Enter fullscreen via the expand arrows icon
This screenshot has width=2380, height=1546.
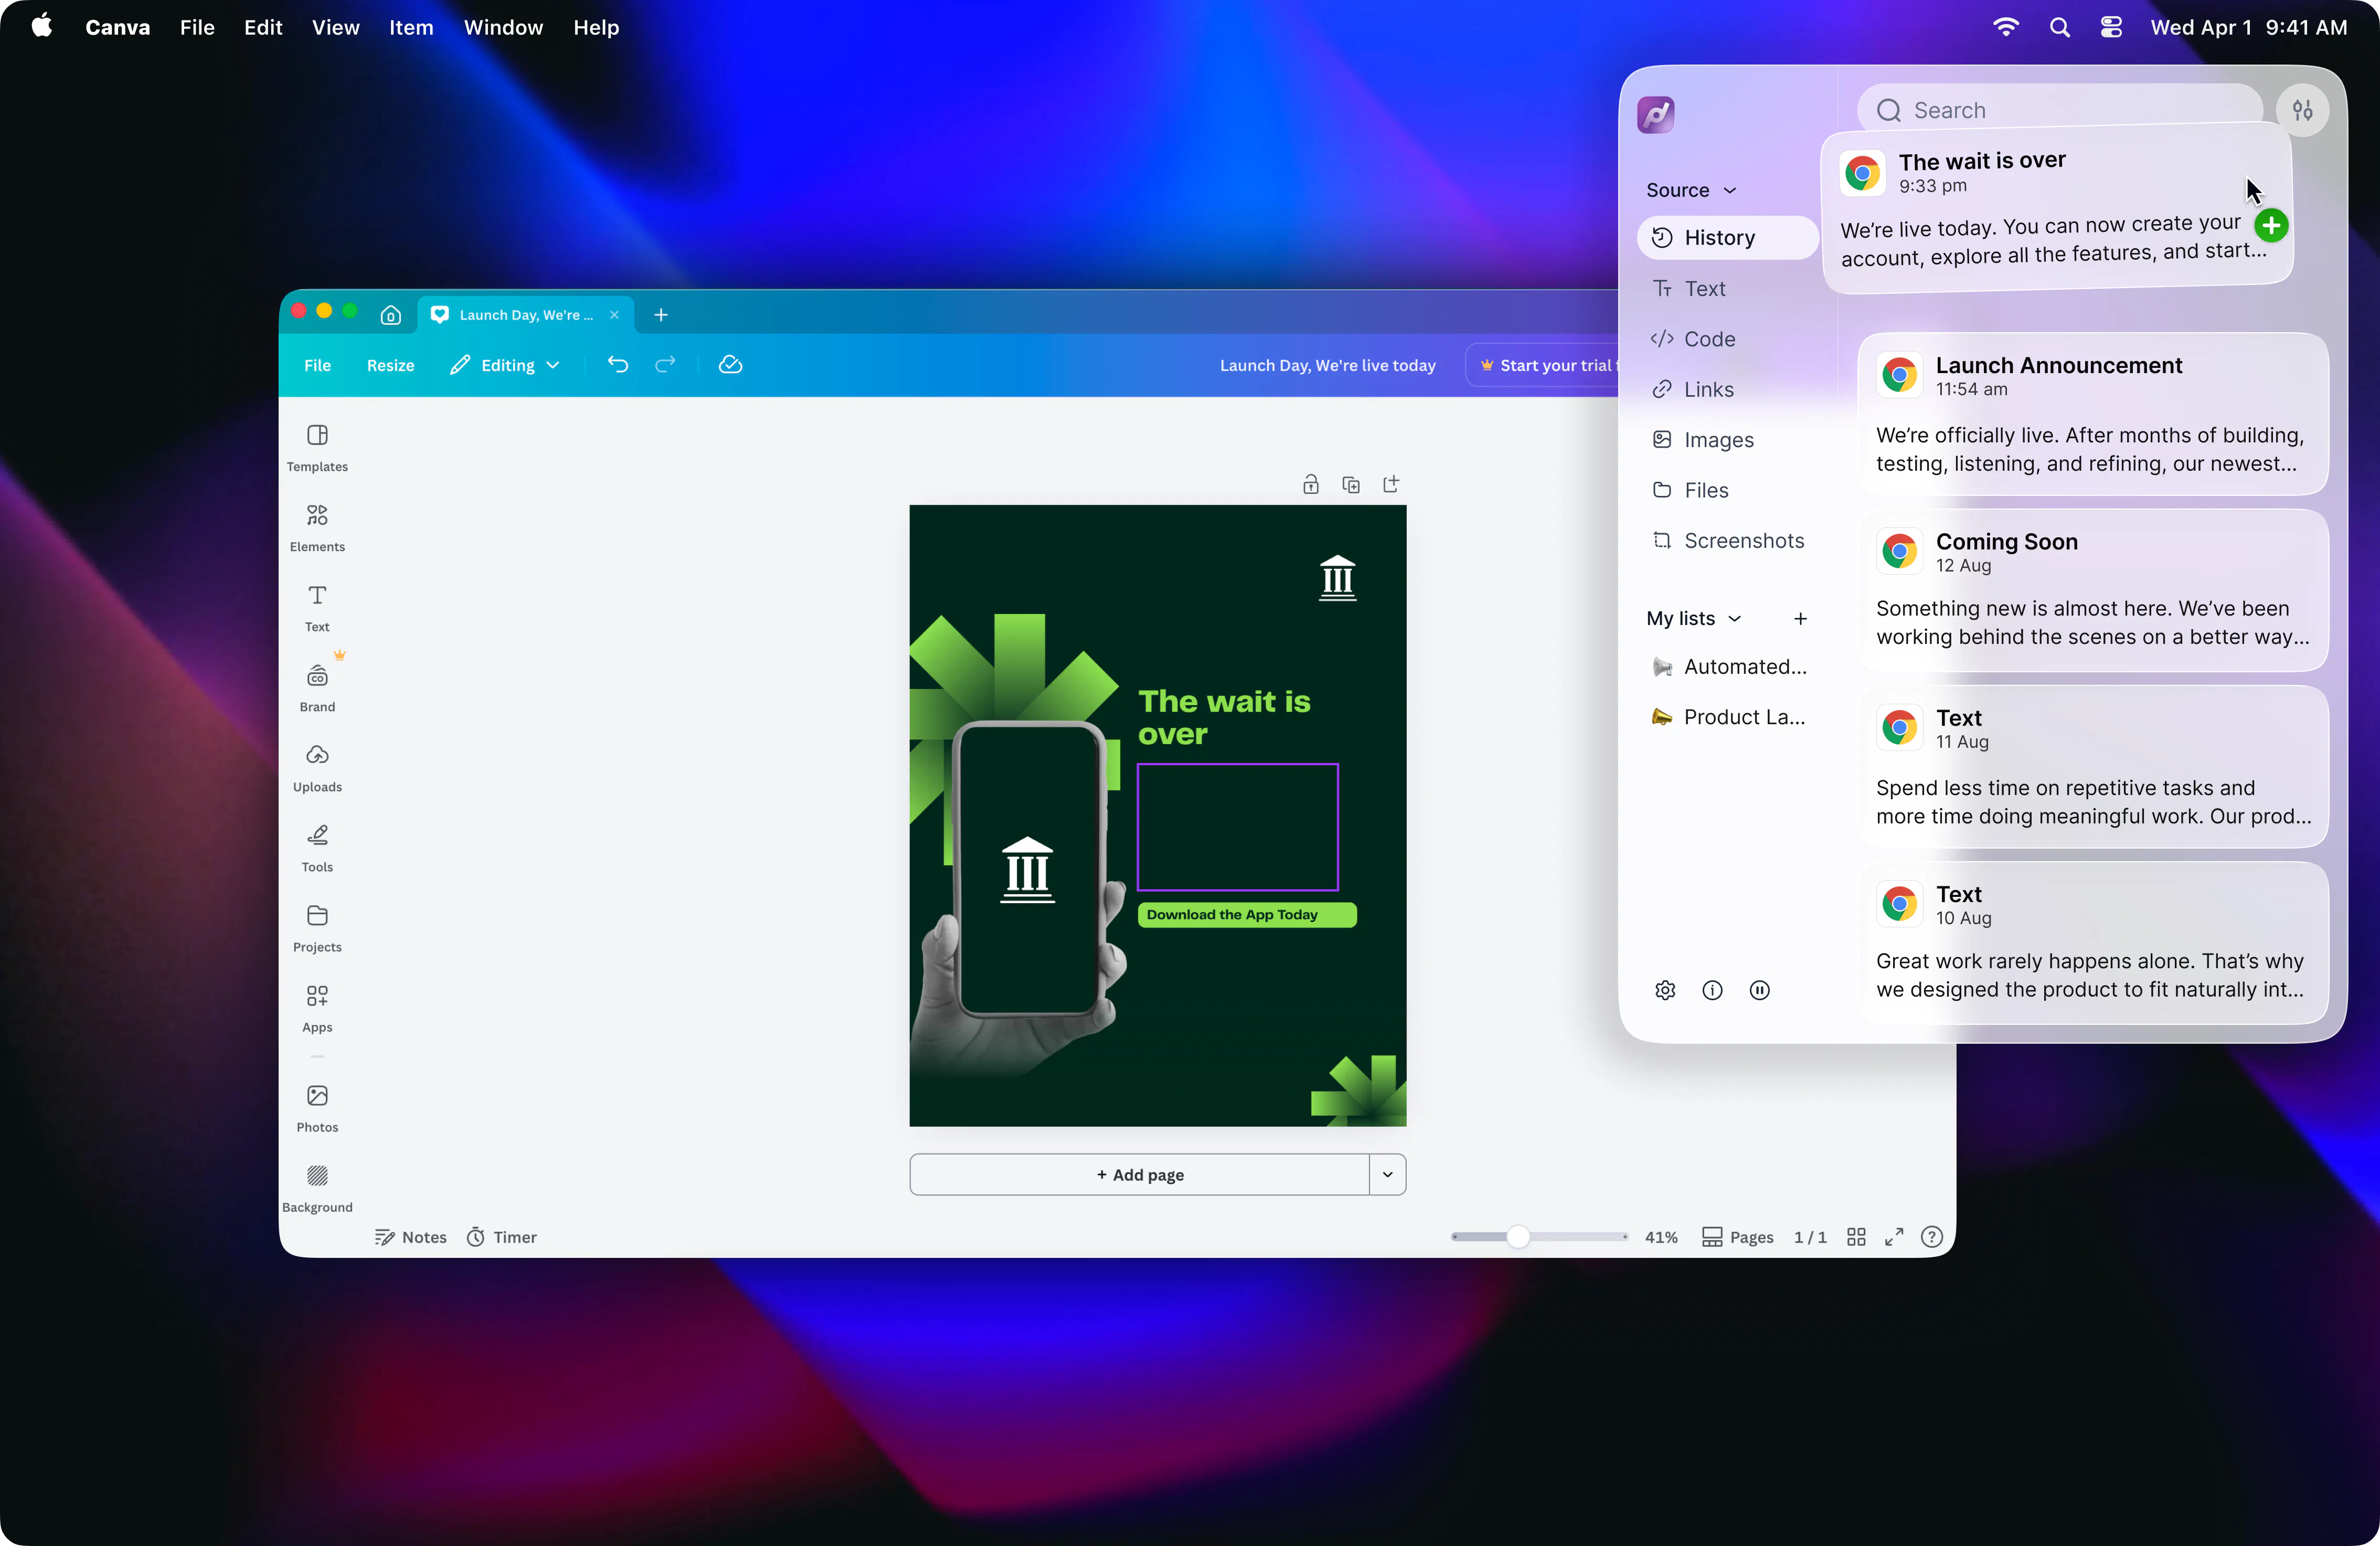pyautogui.click(x=1894, y=1237)
